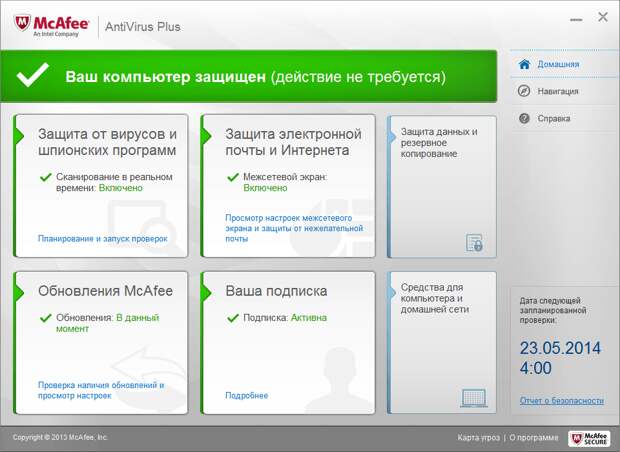Click the large white protected checkmark

(33, 75)
